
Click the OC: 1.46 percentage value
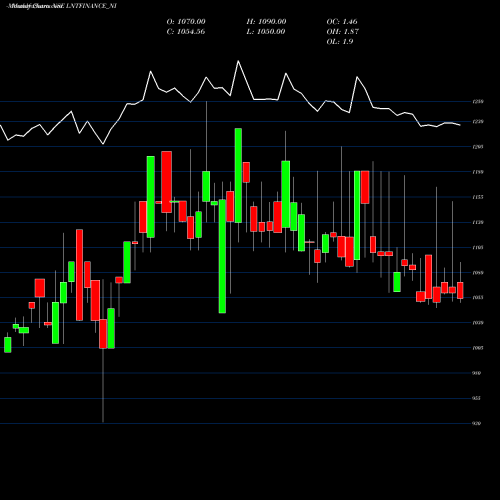(x=342, y=22)
